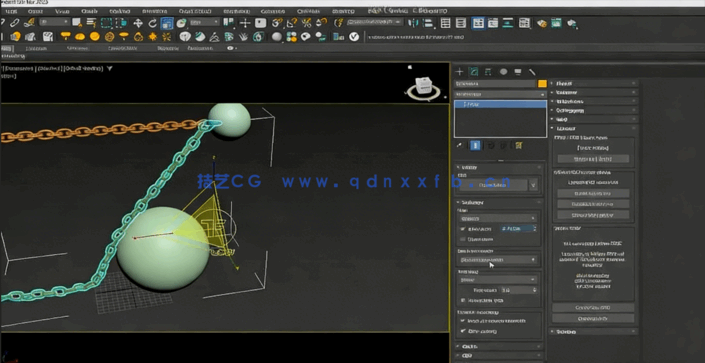Viewport: 705px width, 363px height.
Task: Enable the Select and Manipulate crosshair tool
Action: [x=245, y=22]
